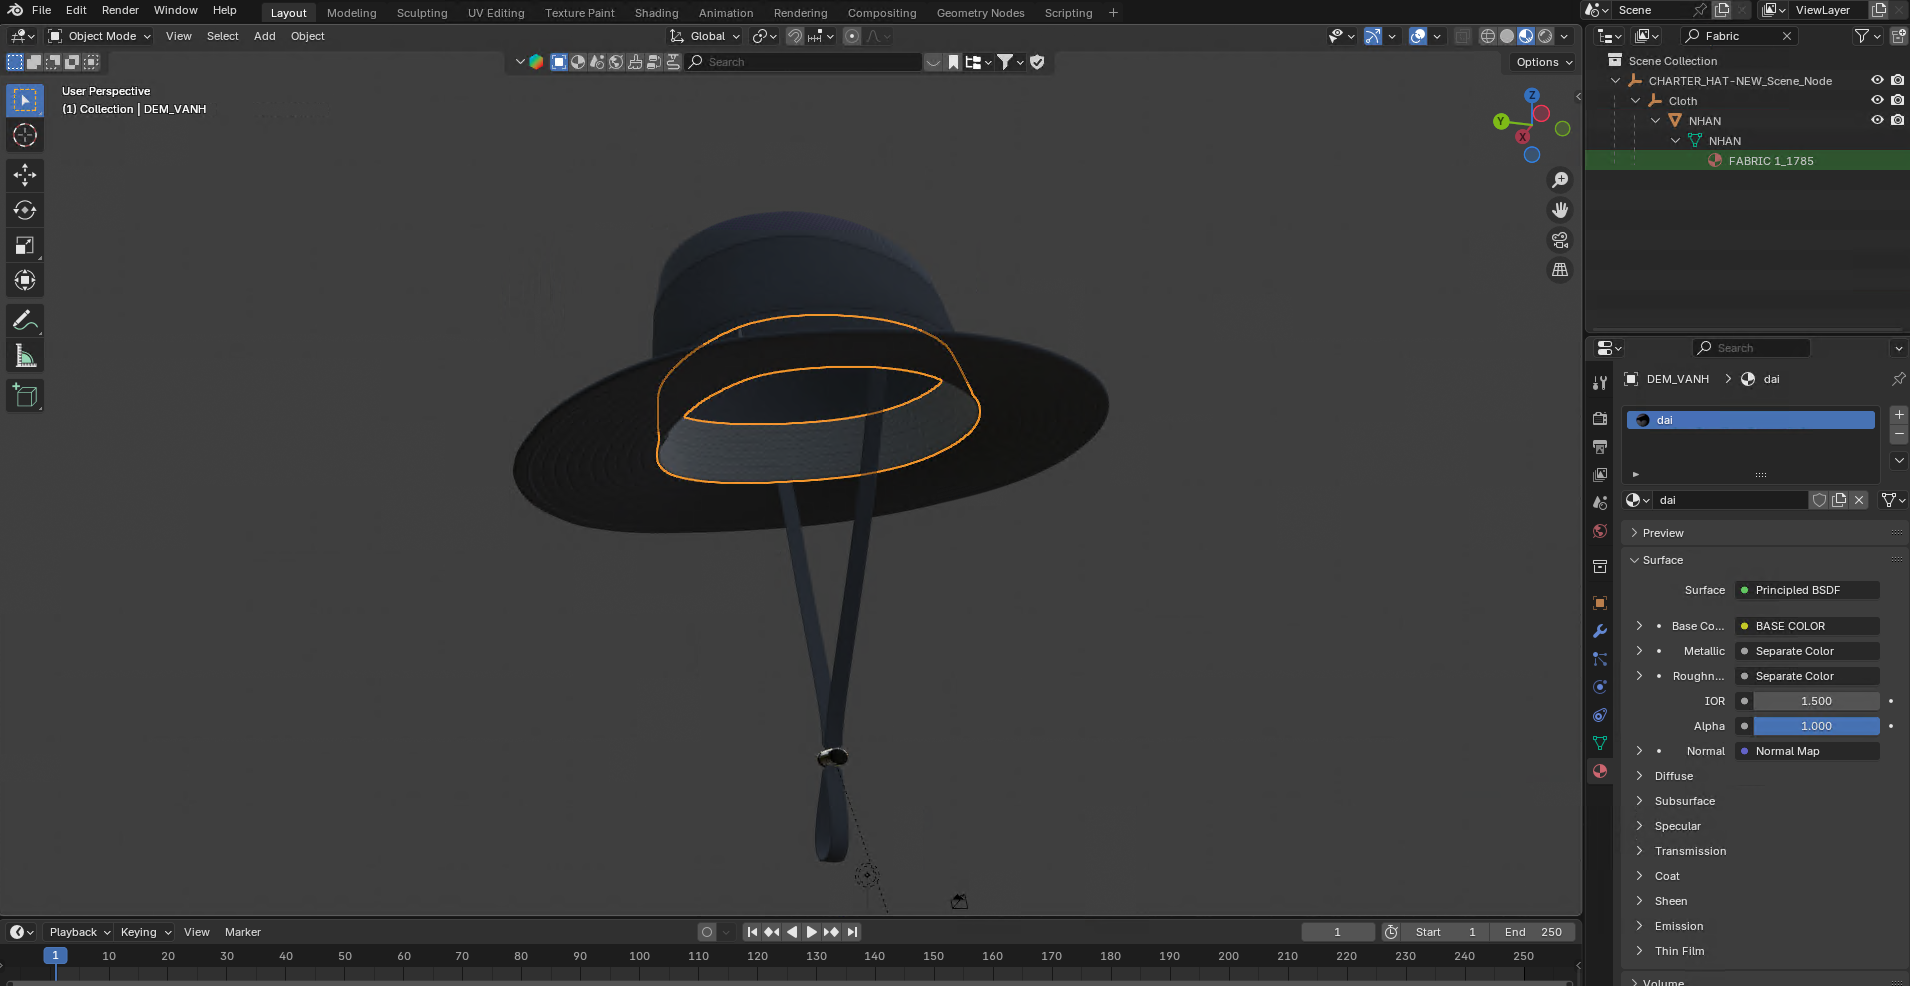Open the Render menu
This screenshot has height=986, width=1910.
pos(120,10)
